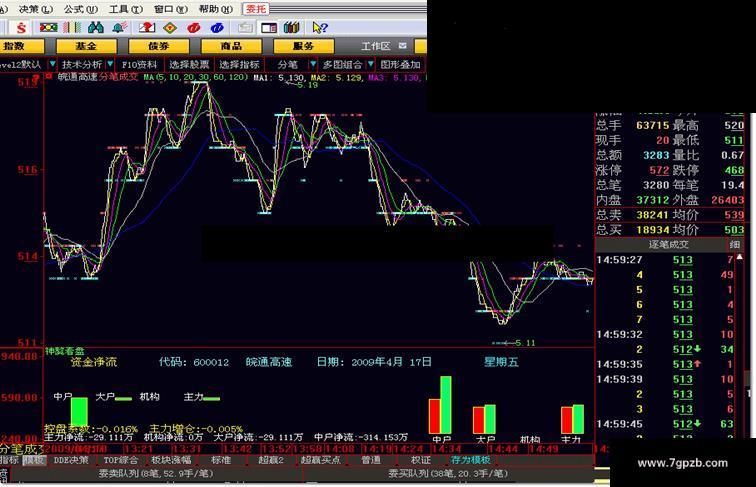
Task: Click the 基金 yellow button
Action: tap(86, 46)
